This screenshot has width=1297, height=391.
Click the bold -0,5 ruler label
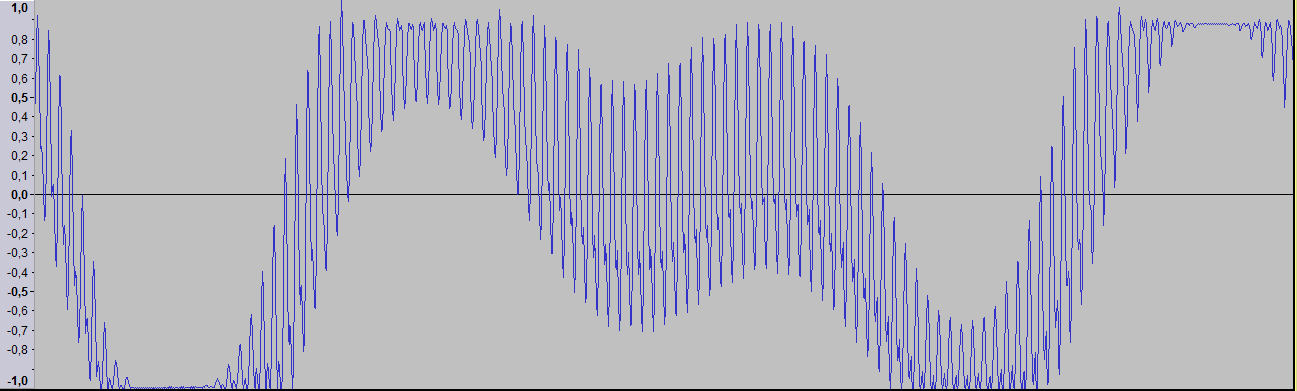coord(18,292)
